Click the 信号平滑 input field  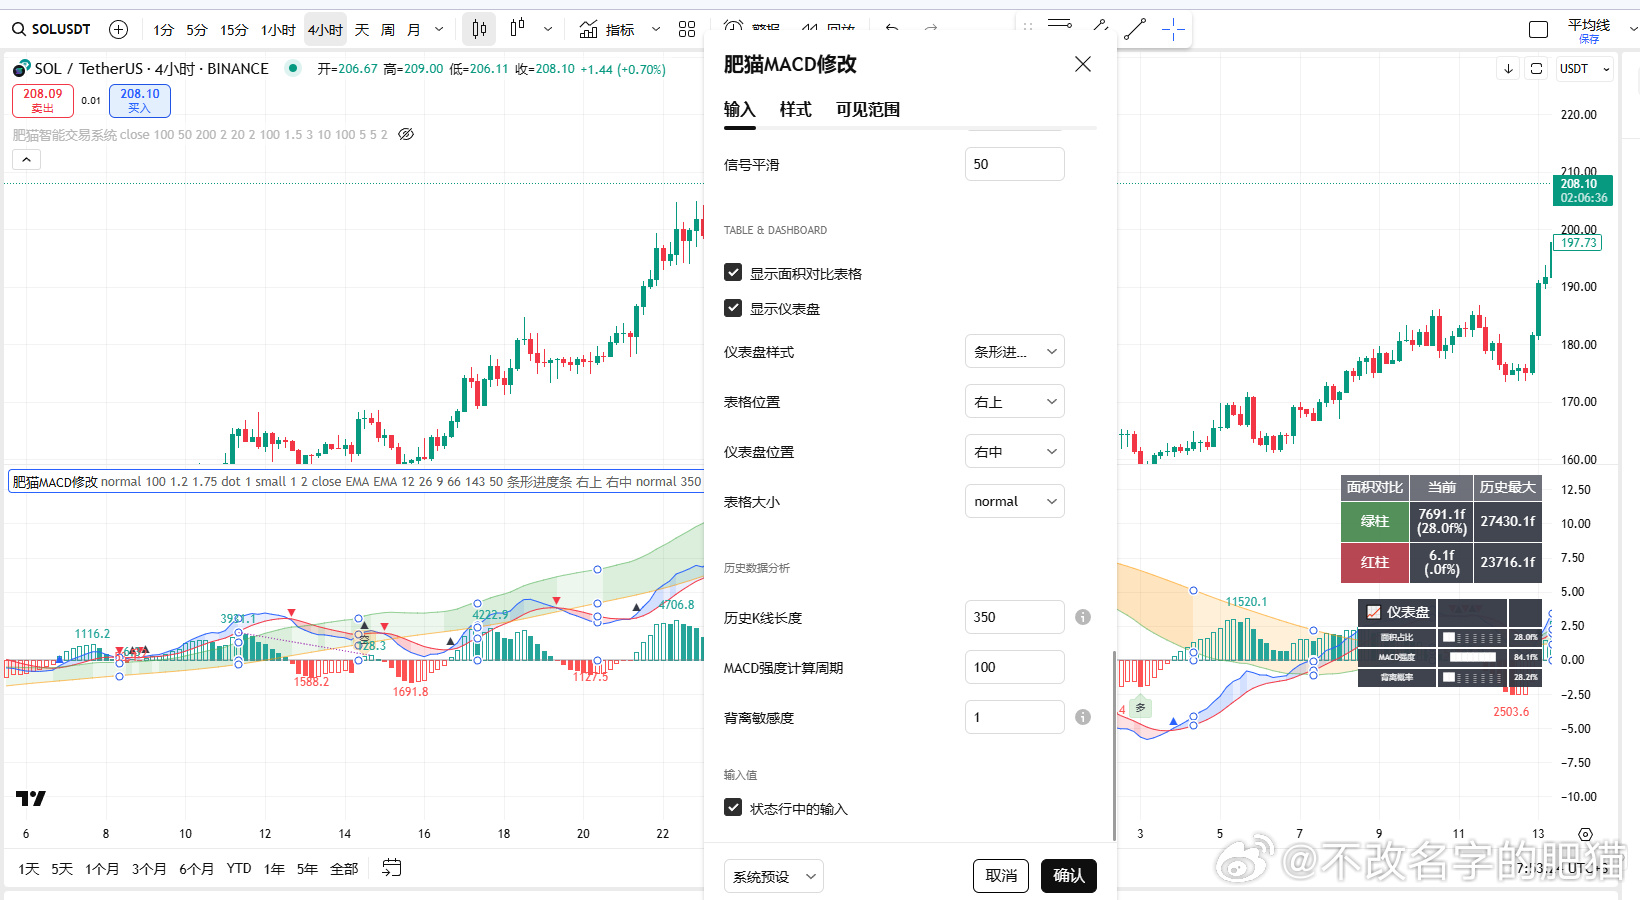click(1015, 164)
